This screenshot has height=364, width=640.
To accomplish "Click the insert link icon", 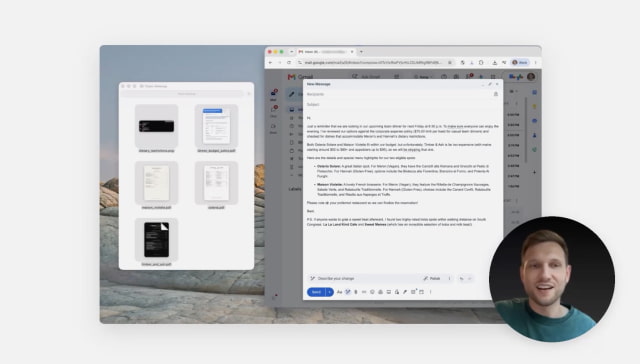I will [364, 292].
